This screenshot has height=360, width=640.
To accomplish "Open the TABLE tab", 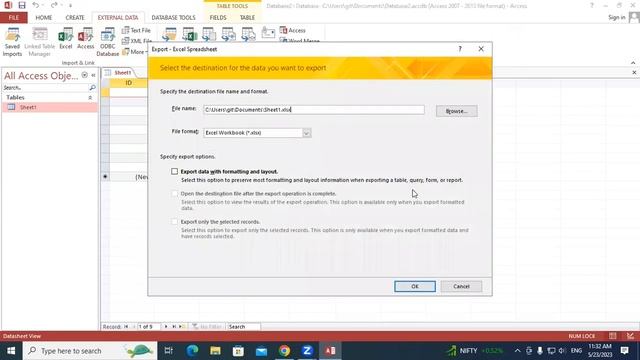I will tap(247, 18).
